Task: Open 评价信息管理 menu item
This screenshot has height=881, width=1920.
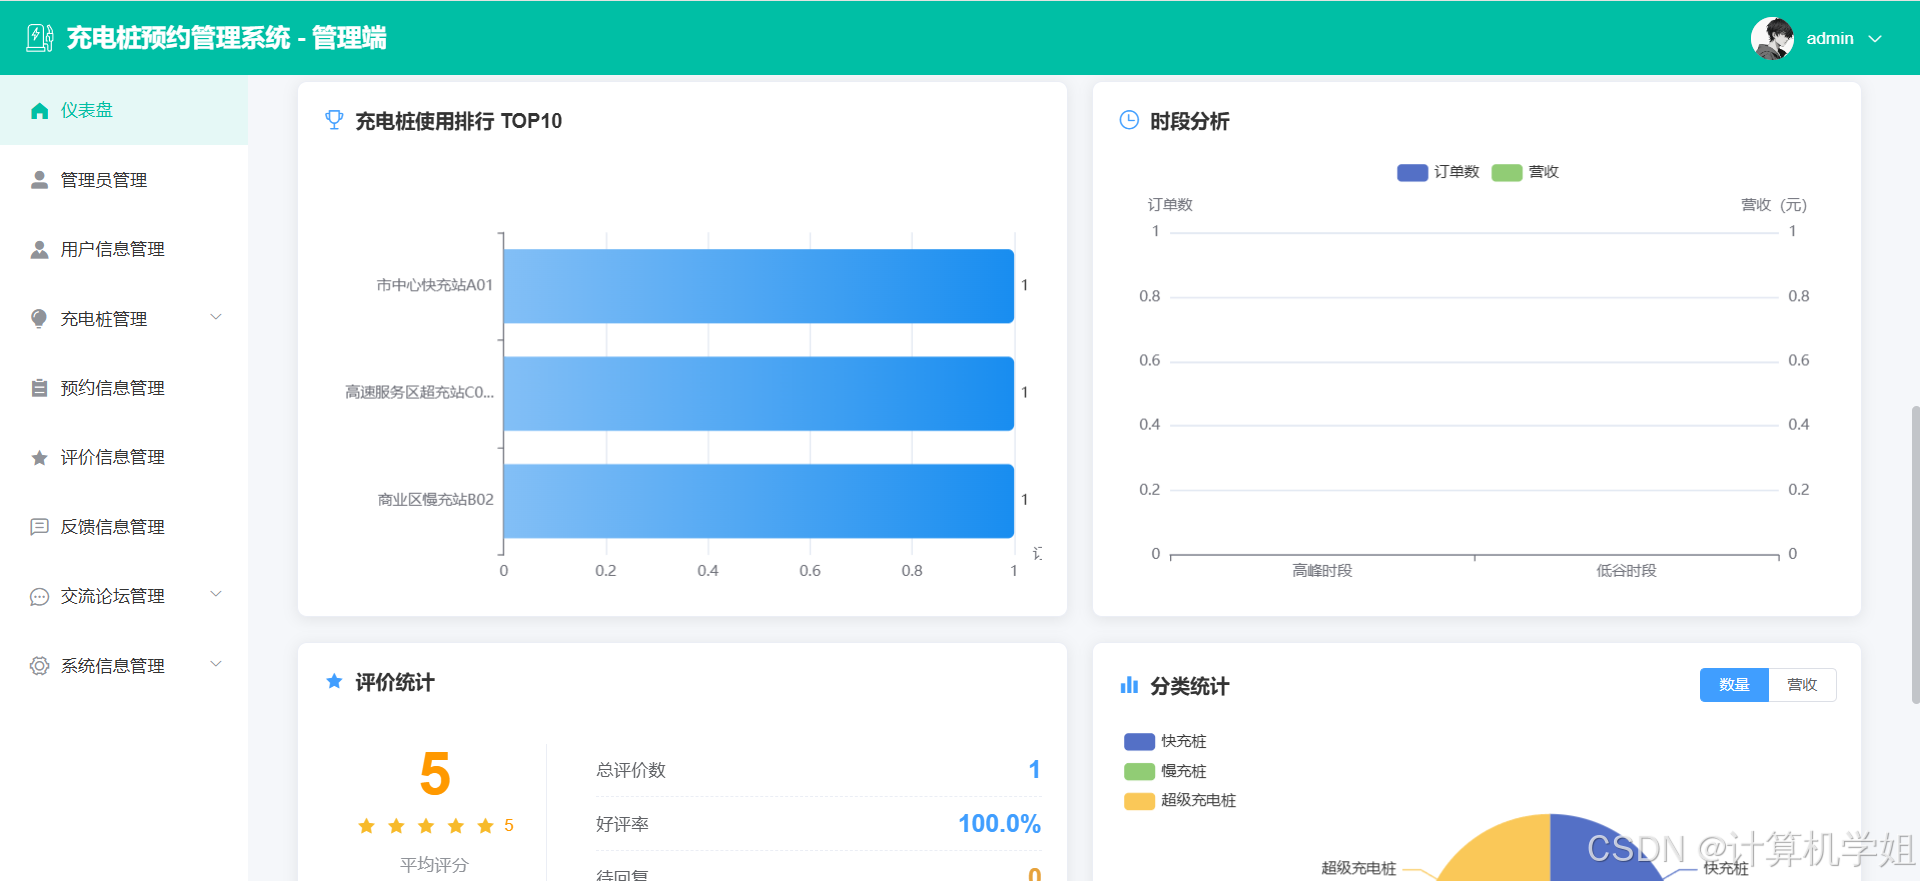Action: click(x=124, y=457)
